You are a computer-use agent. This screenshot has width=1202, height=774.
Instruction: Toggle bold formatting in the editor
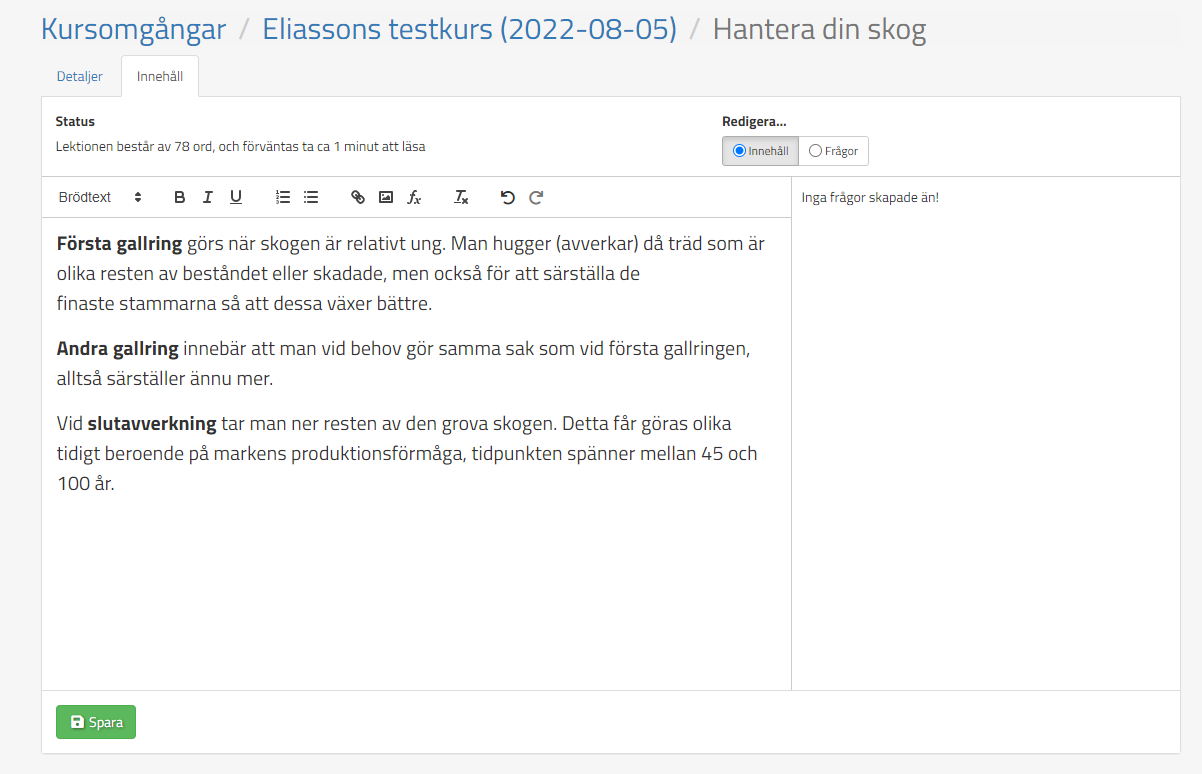(x=180, y=197)
